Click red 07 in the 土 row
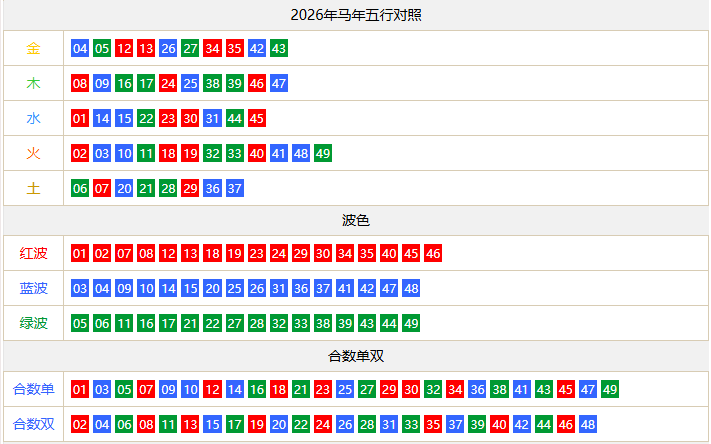 click(102, 188)
